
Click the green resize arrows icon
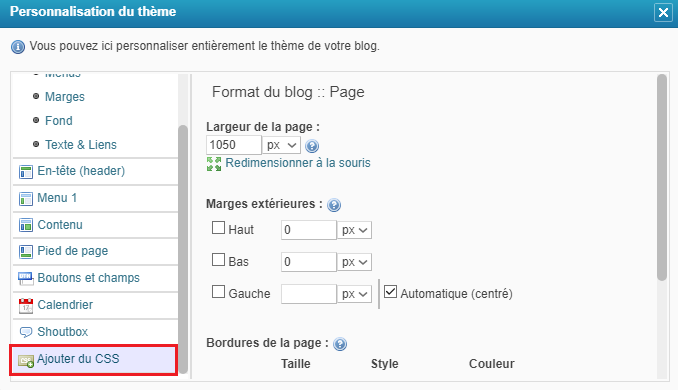[x=214, y=164]
